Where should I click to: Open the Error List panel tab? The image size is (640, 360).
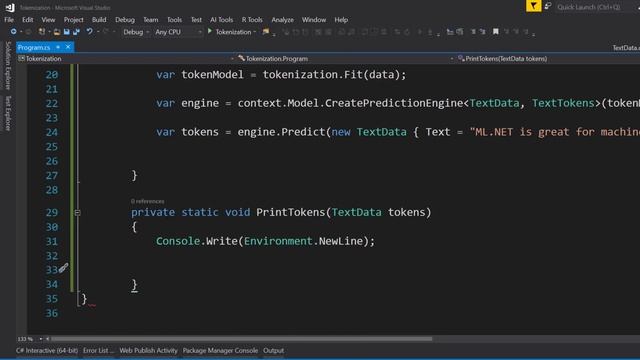(98, 350)
